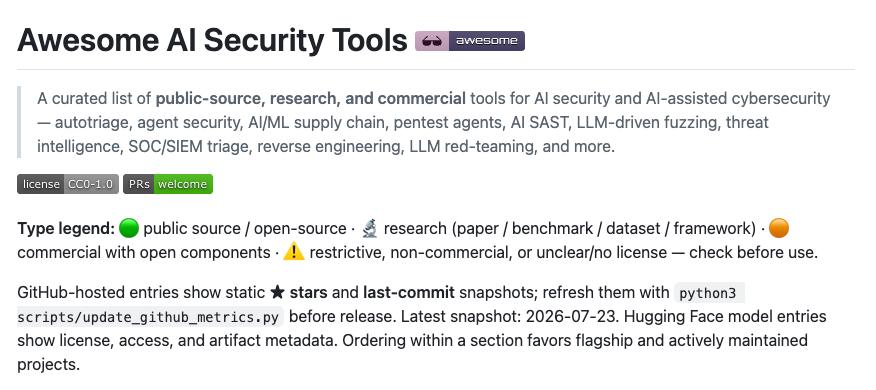Click the green welcome badge segment
Viewport: 876px width, 390px height.
[184, 184]
